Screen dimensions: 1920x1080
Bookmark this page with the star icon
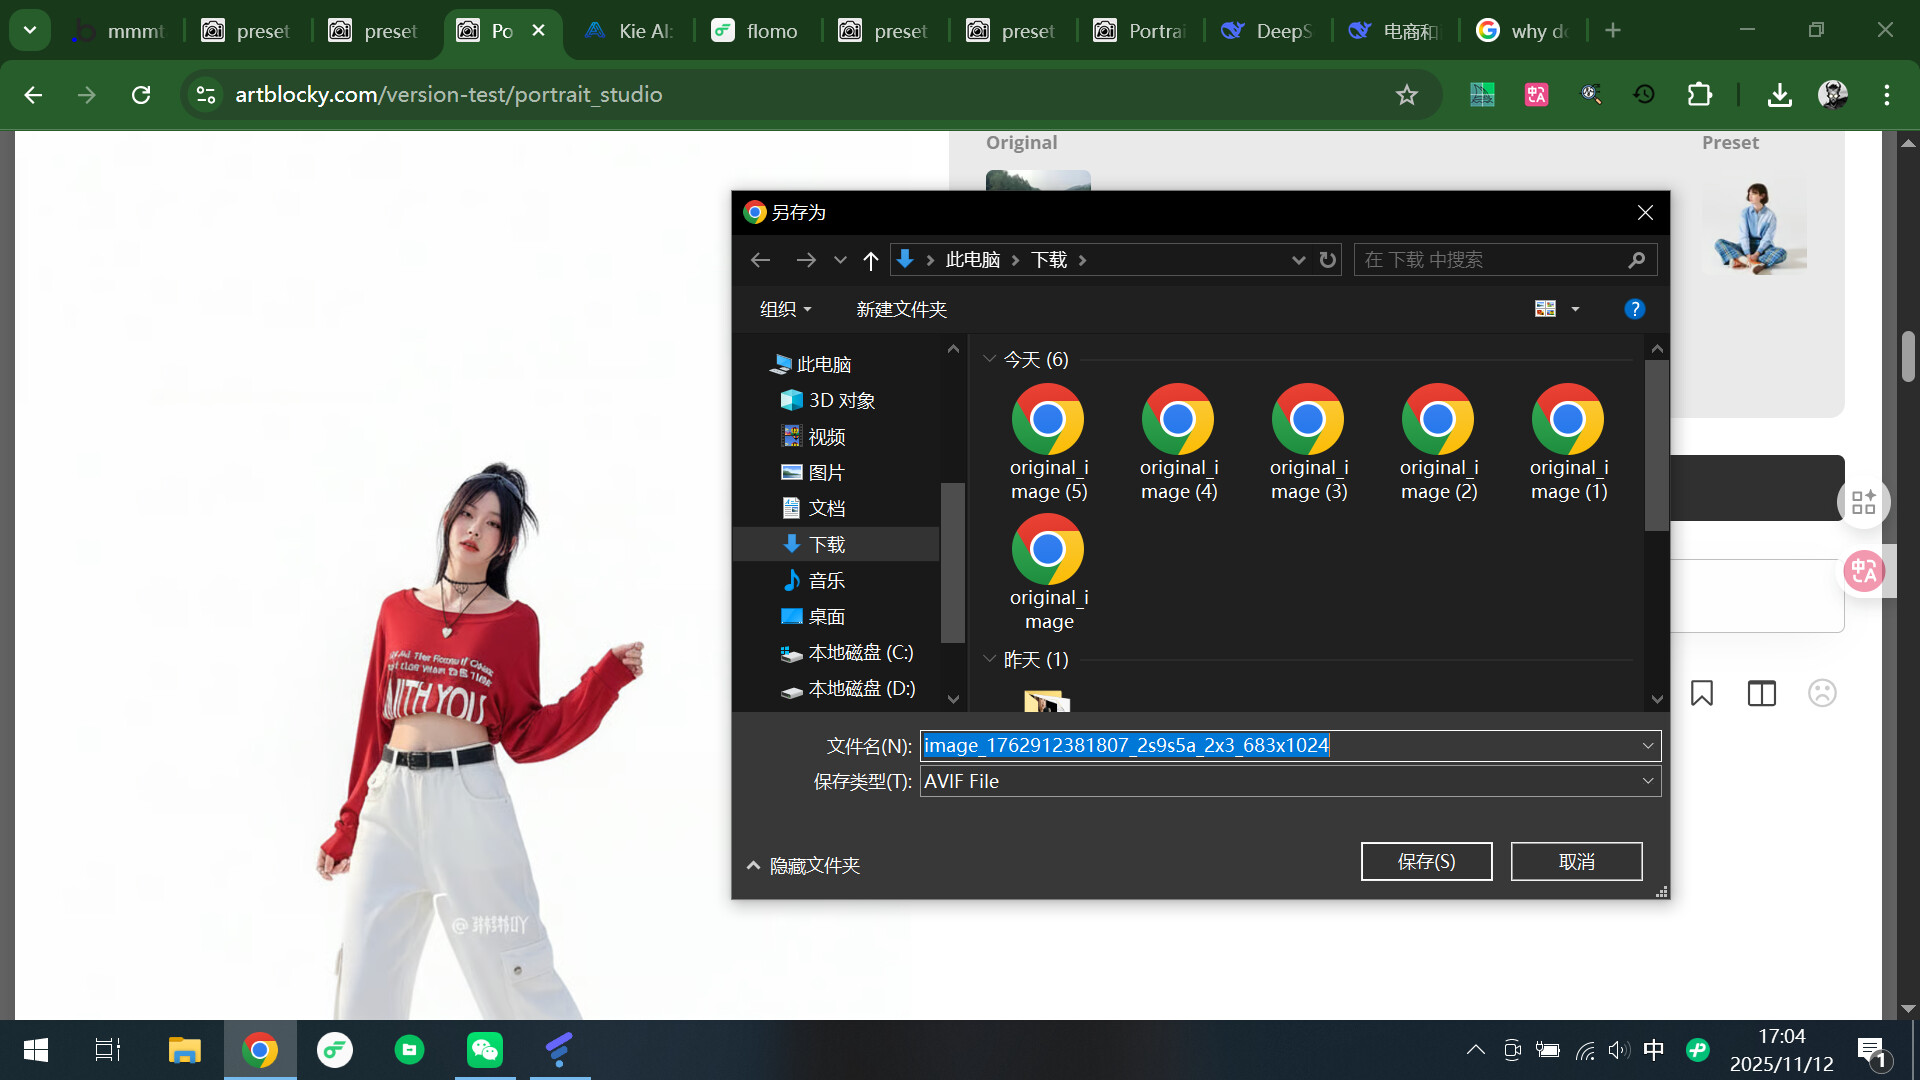point(1406,95)
